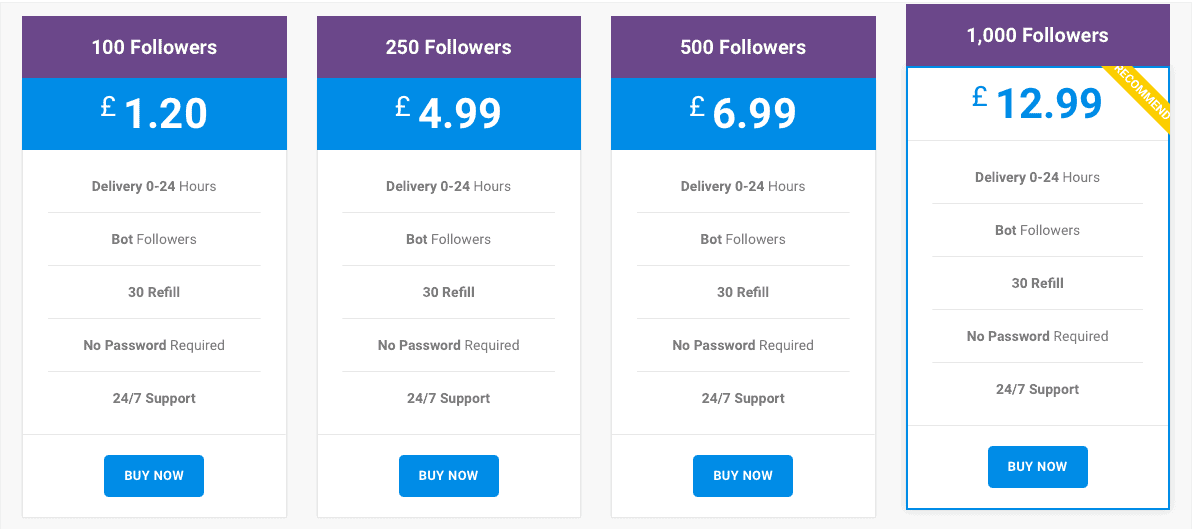
Task: Click the £12.99 price text
Action: point(1037,103)
